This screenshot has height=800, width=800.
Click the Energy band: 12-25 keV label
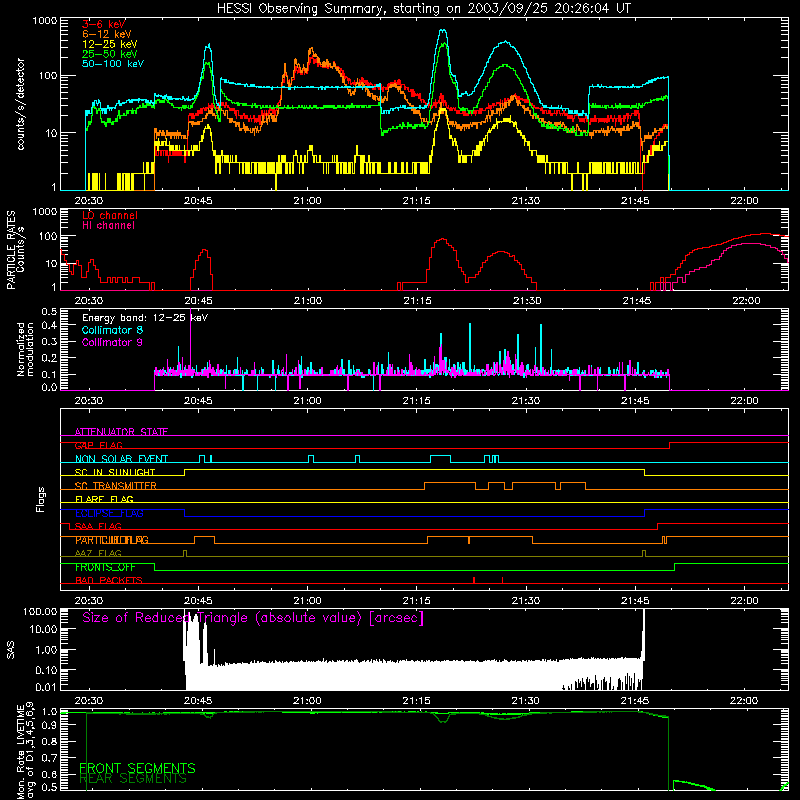(x=145, y=318)
